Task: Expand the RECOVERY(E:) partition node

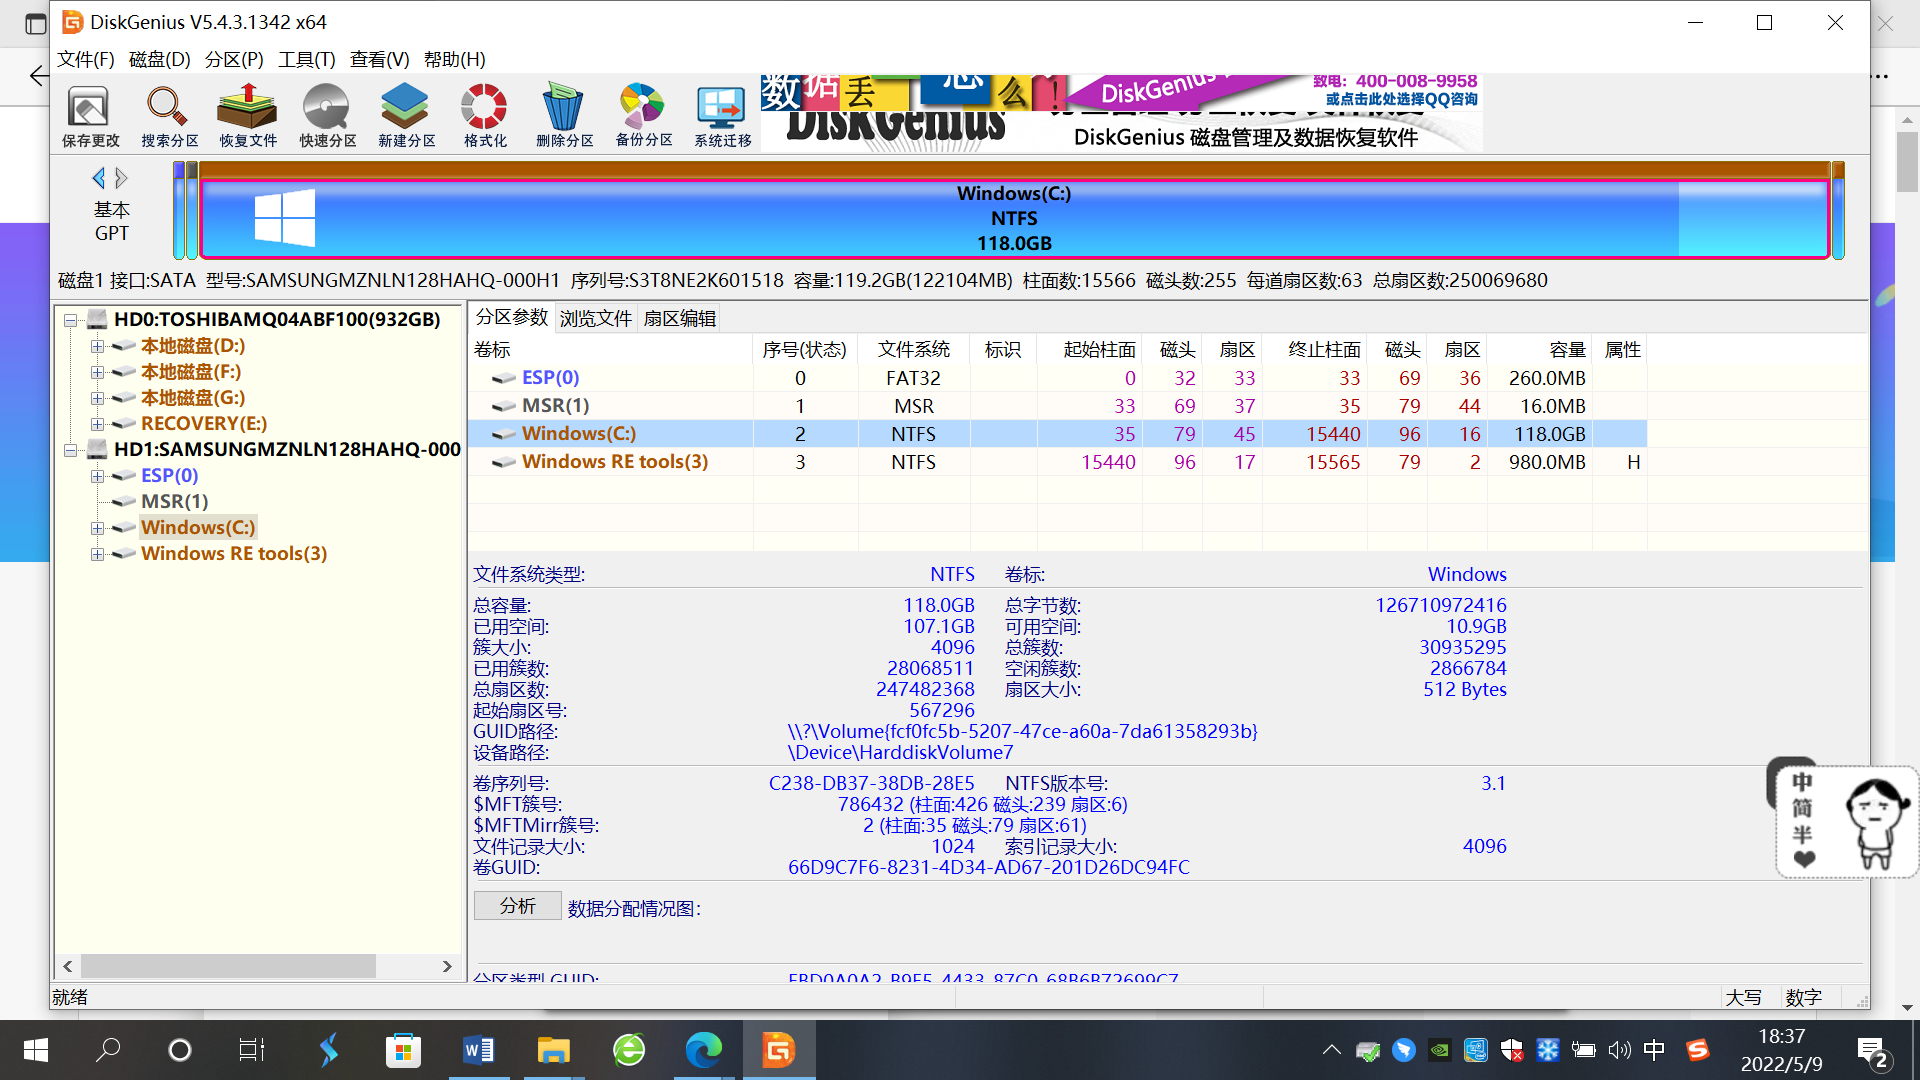Action: pyautogui.click(x=97, y=423)
